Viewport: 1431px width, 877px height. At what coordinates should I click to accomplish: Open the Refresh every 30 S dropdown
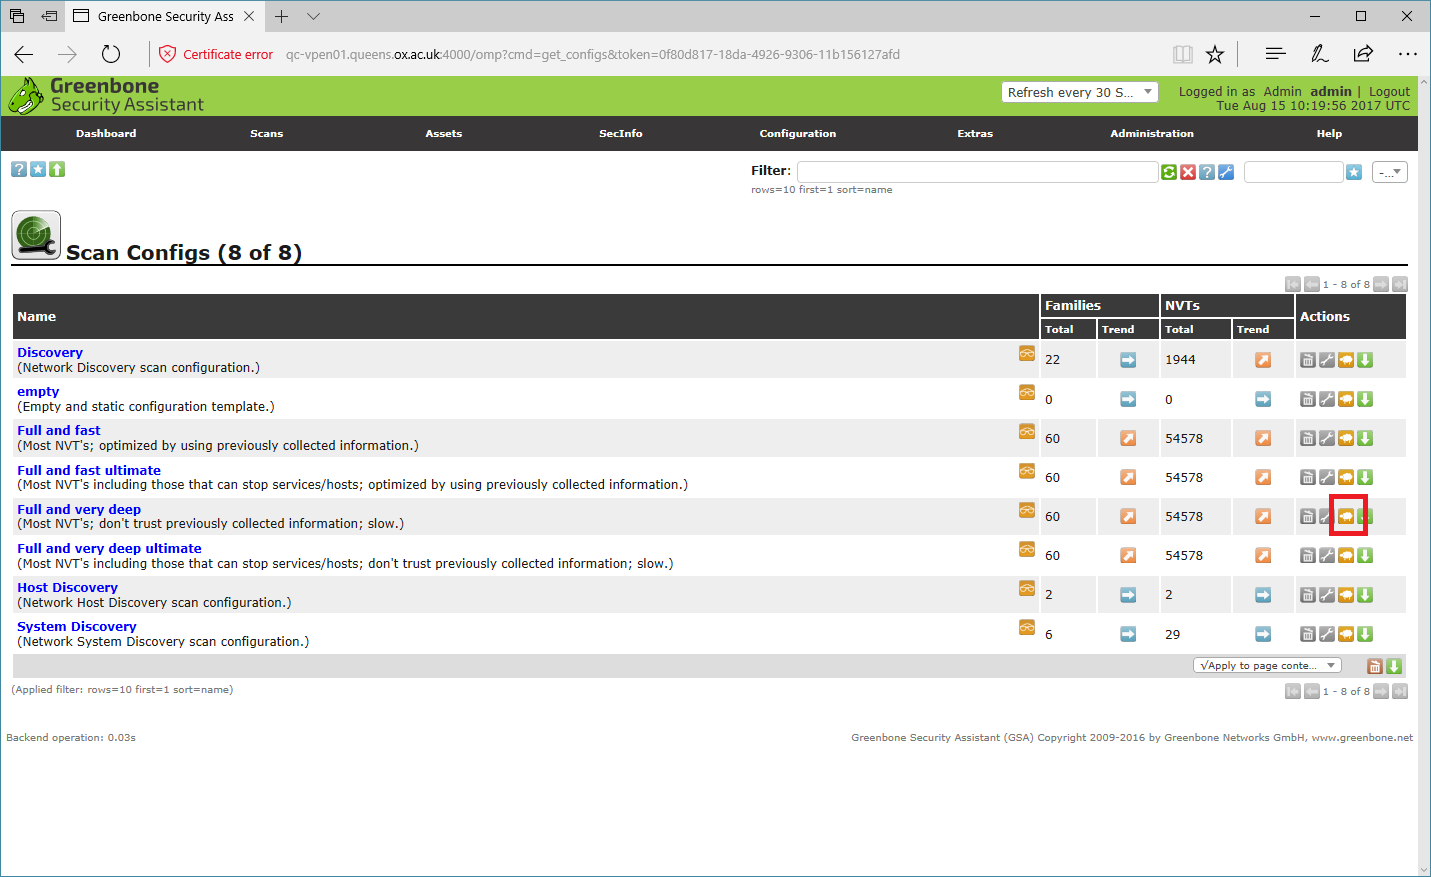tap(1079, 92)
